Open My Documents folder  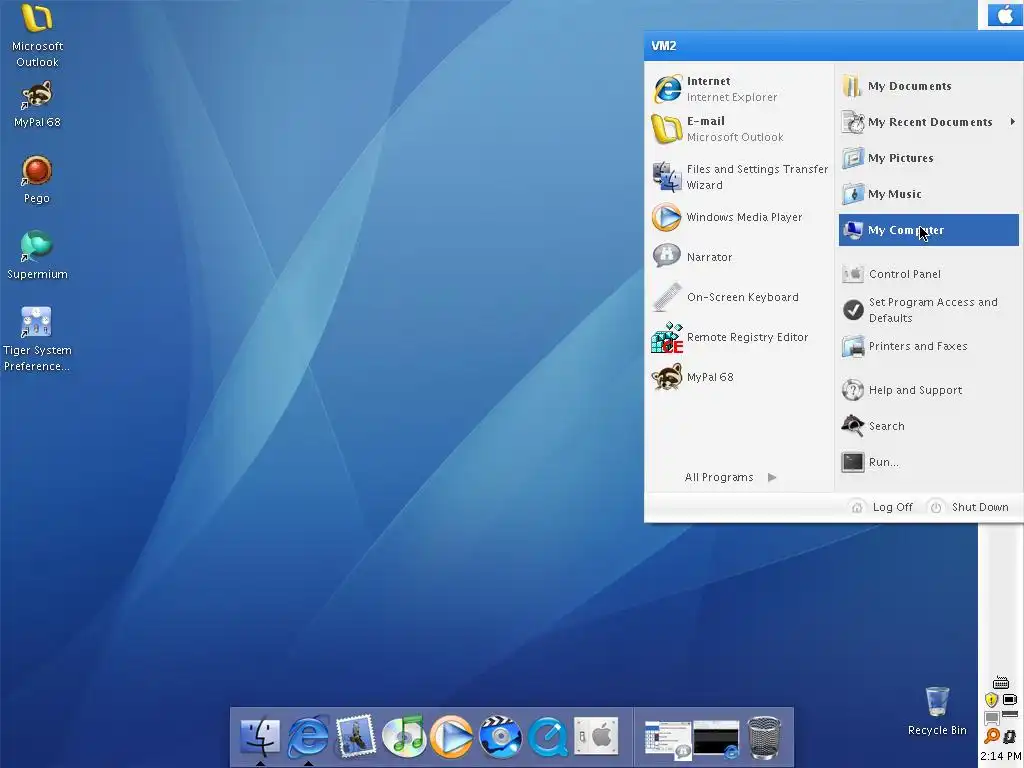pos(929,86)
